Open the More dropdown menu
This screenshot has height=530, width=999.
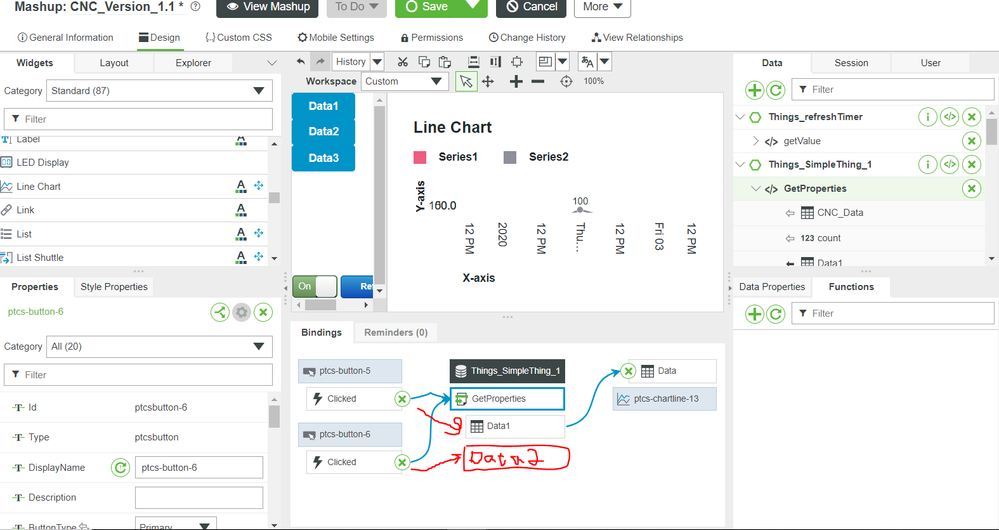pyautogui.click(x=602, y=7)
